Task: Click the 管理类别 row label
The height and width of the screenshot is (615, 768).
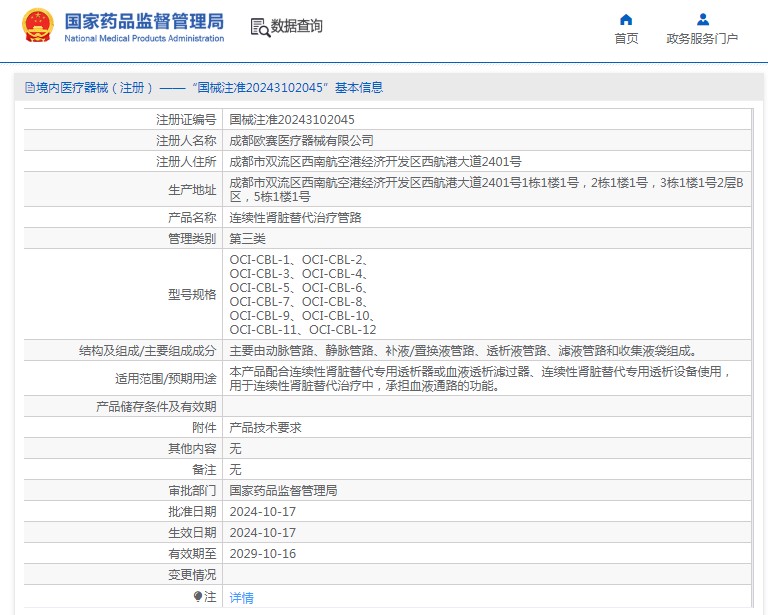Action: click(192, 238)
